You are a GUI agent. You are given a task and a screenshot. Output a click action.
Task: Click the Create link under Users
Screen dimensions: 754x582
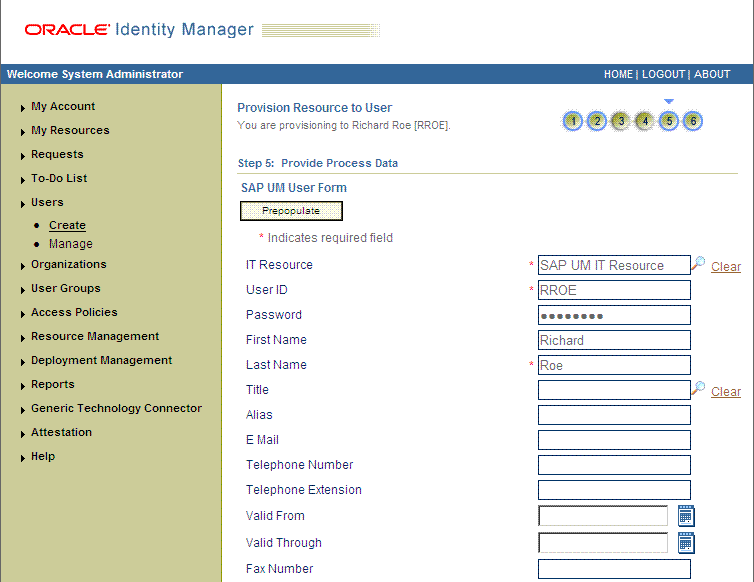pyautogui.click(x=67, y=225)
